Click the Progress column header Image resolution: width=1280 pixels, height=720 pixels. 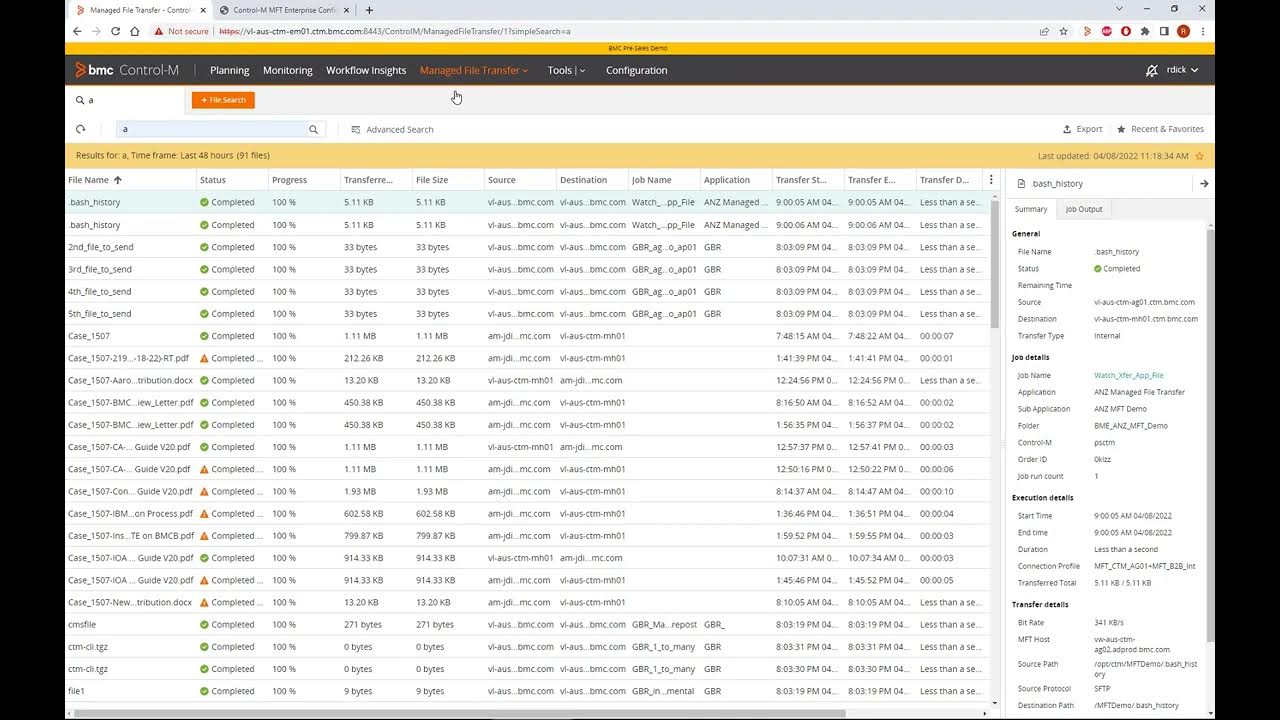coord(288,180)
